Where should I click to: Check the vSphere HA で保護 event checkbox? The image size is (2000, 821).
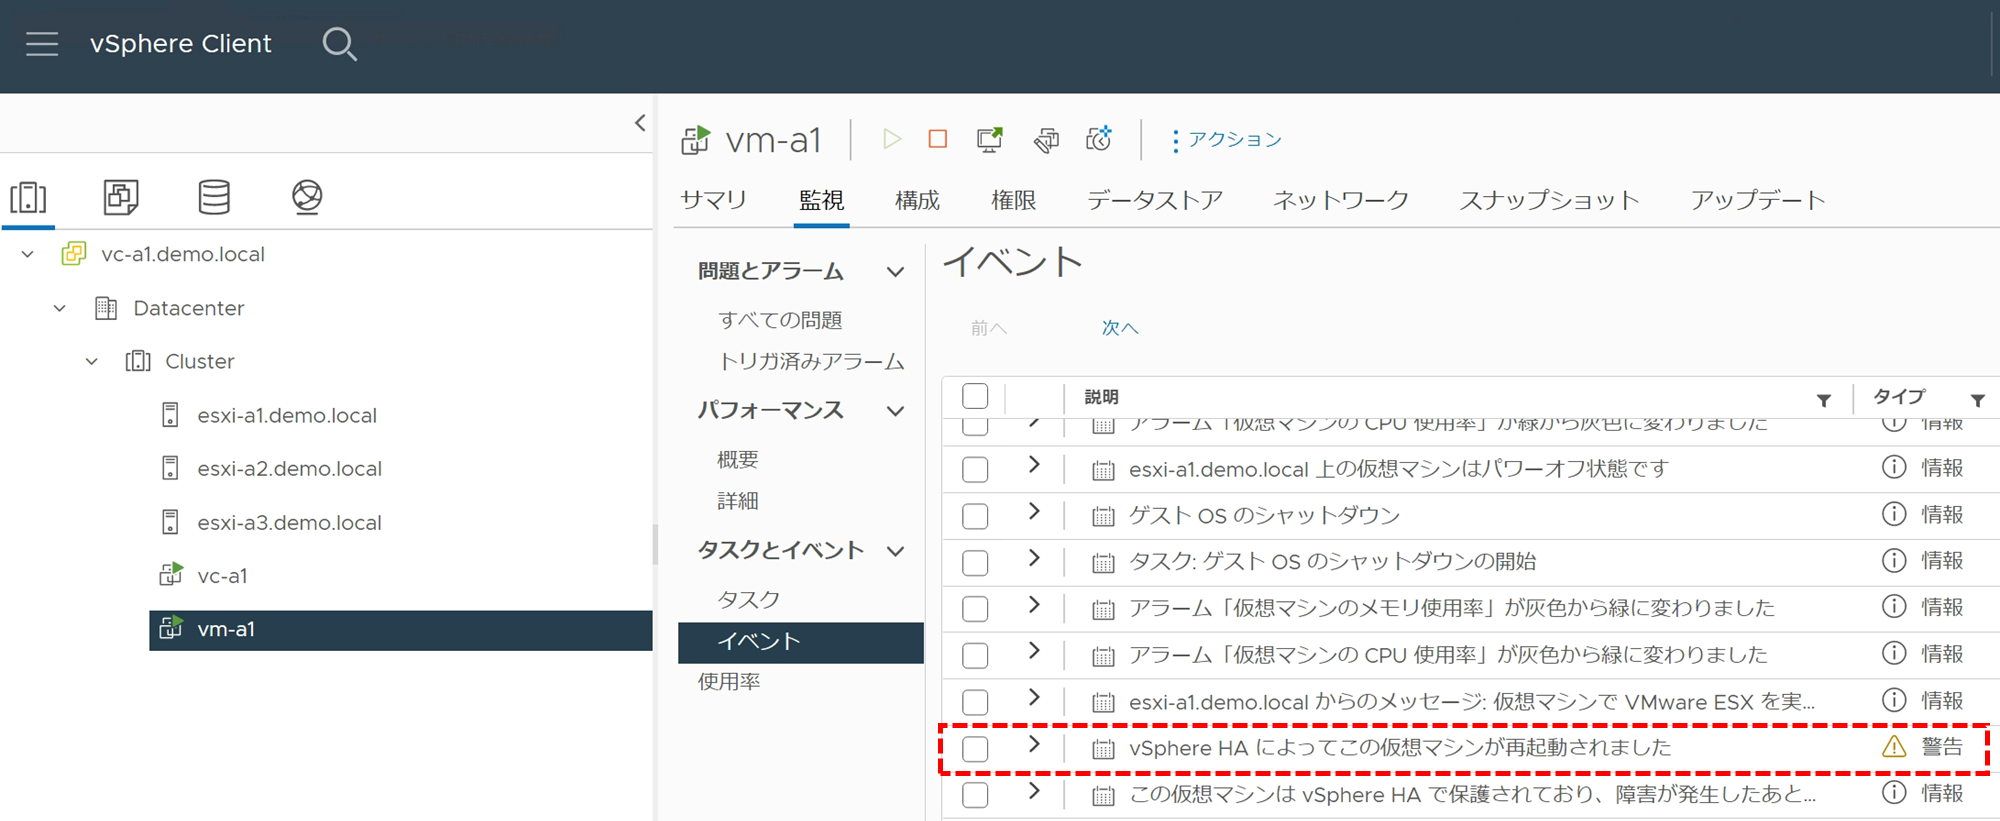coord(975,795)
